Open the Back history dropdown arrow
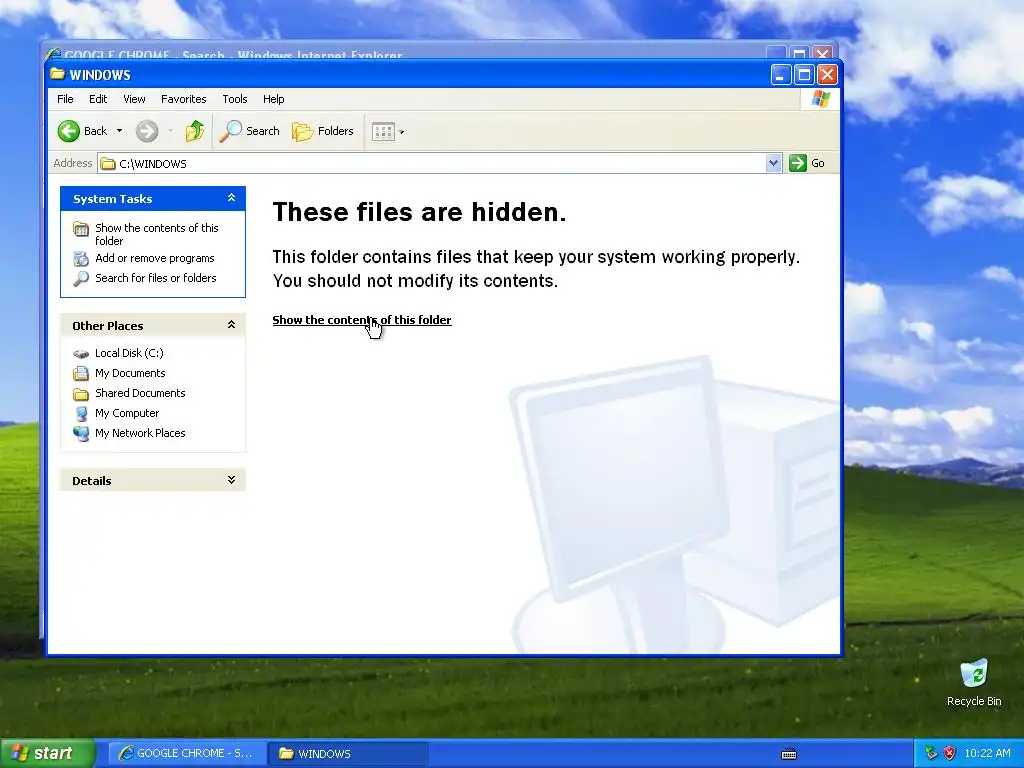Screen dimensions: 1024x768 [120, 131]
